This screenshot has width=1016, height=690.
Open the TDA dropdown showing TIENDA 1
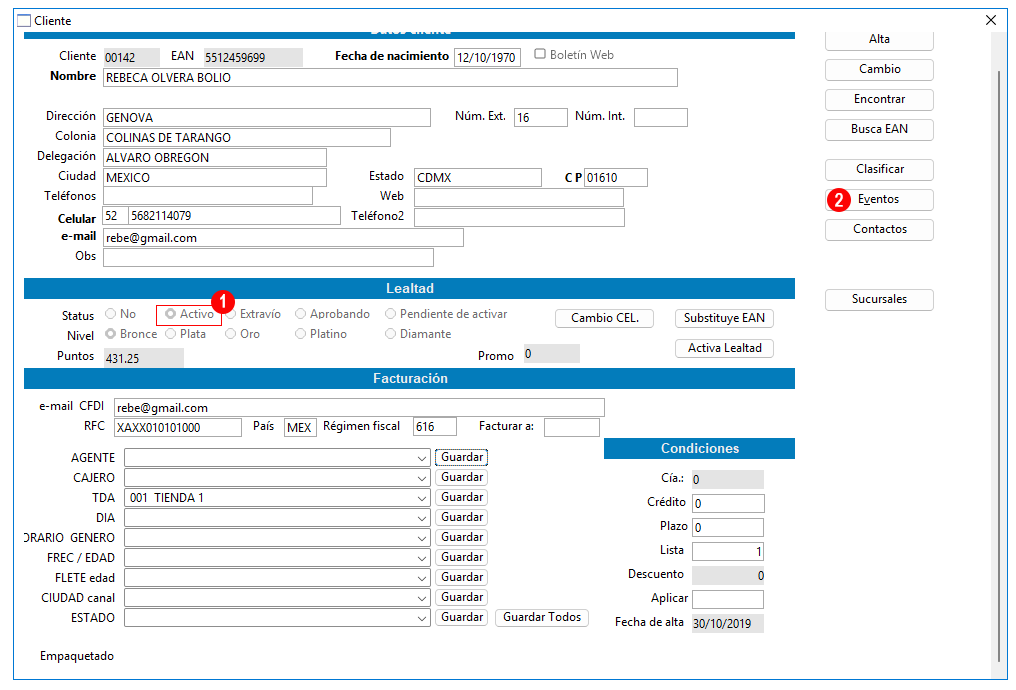click(422, 498)
